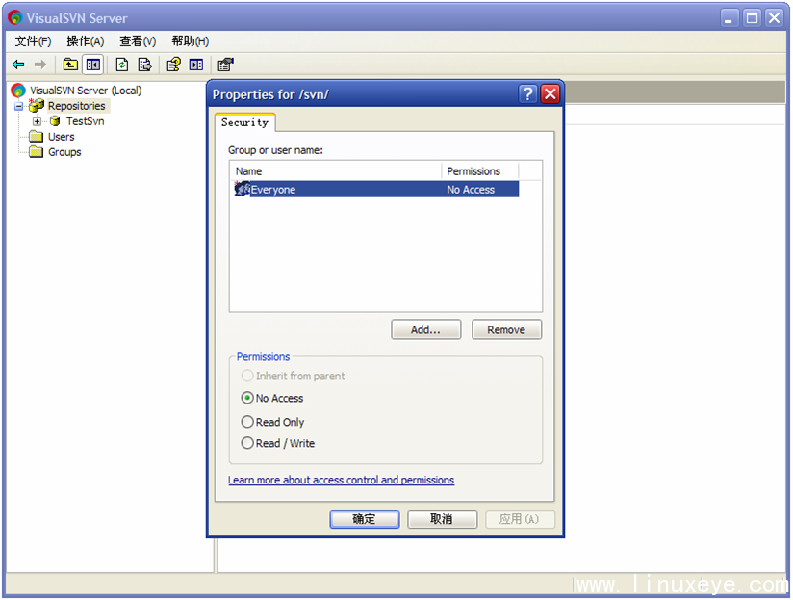Image resolution: width=793 pixels, height=600 pixels.
Task: Click the Forward arrow toolbar icon
Action: click(40, 64)
